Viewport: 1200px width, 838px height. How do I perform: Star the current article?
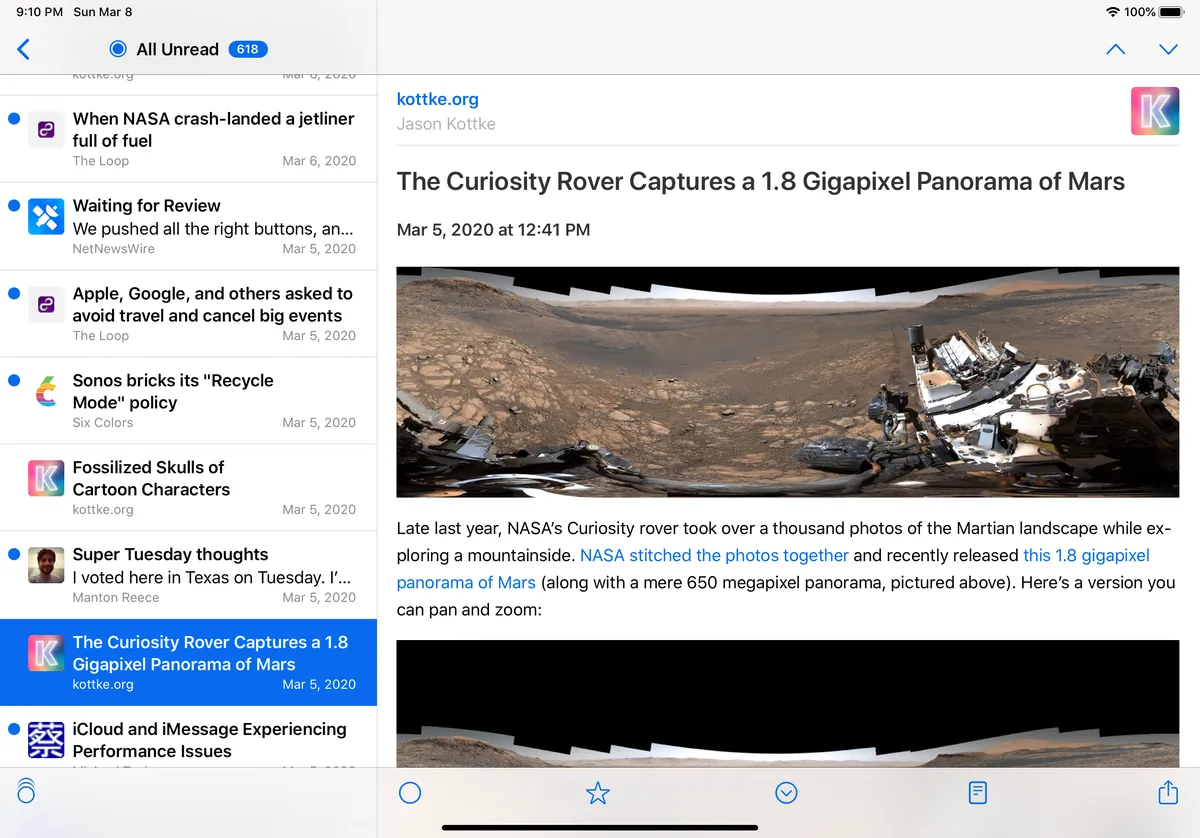(x=598, y=793)
